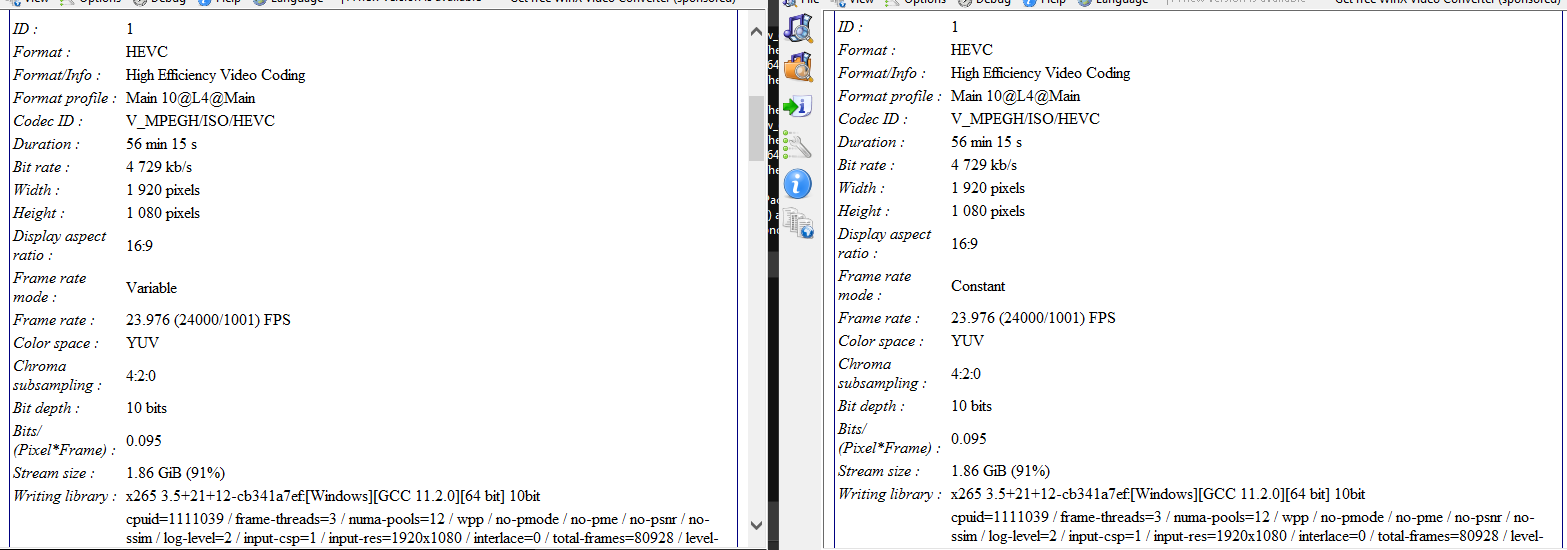This screenshot has width=1567, height=550.
Task: Click the 'Bit rate :' label in left window
Action: [x=42, y=167]
